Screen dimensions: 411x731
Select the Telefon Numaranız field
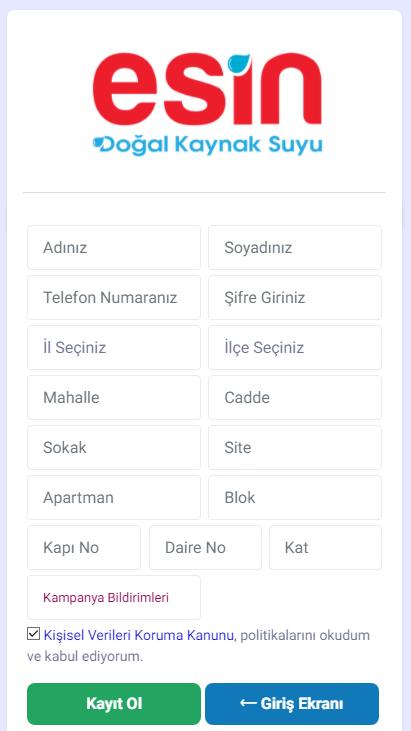(x=114, y=297)
